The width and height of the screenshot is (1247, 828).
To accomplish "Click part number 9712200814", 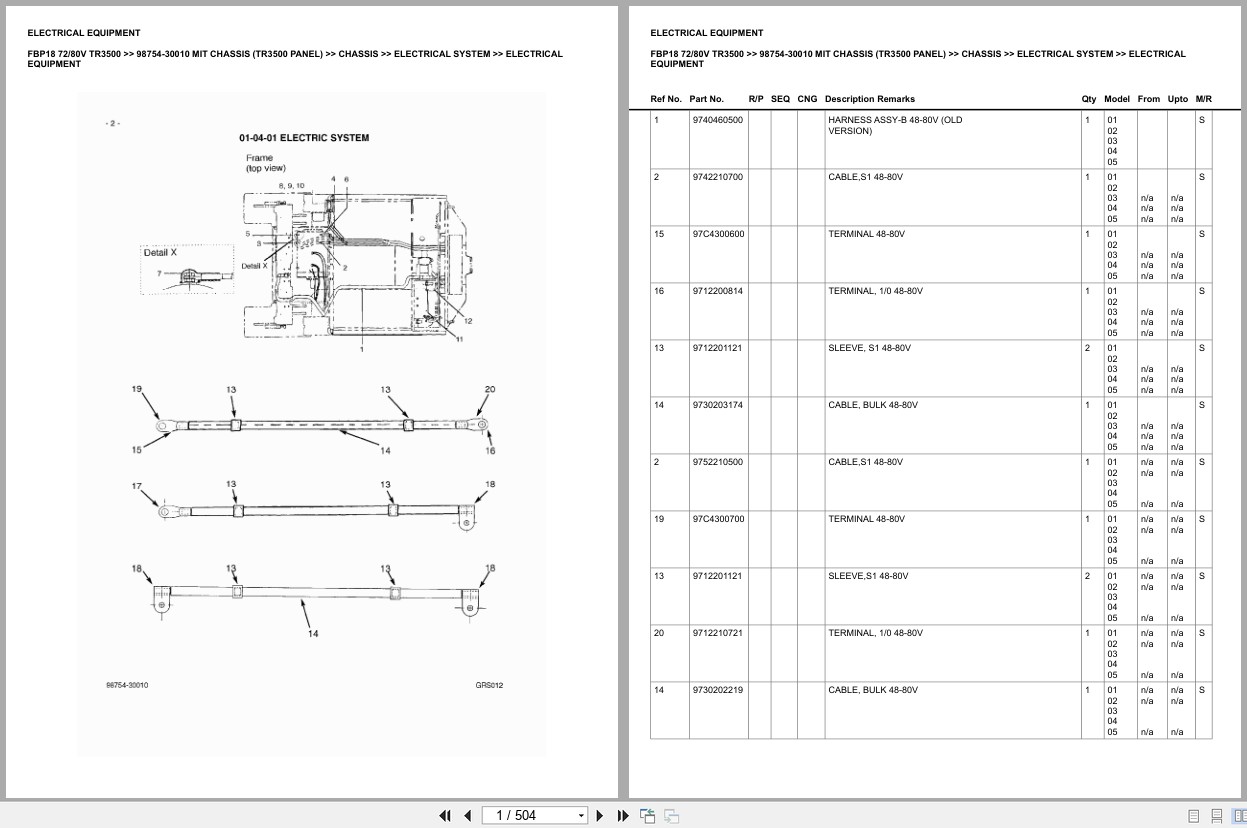I will click(x=718, y=291).
